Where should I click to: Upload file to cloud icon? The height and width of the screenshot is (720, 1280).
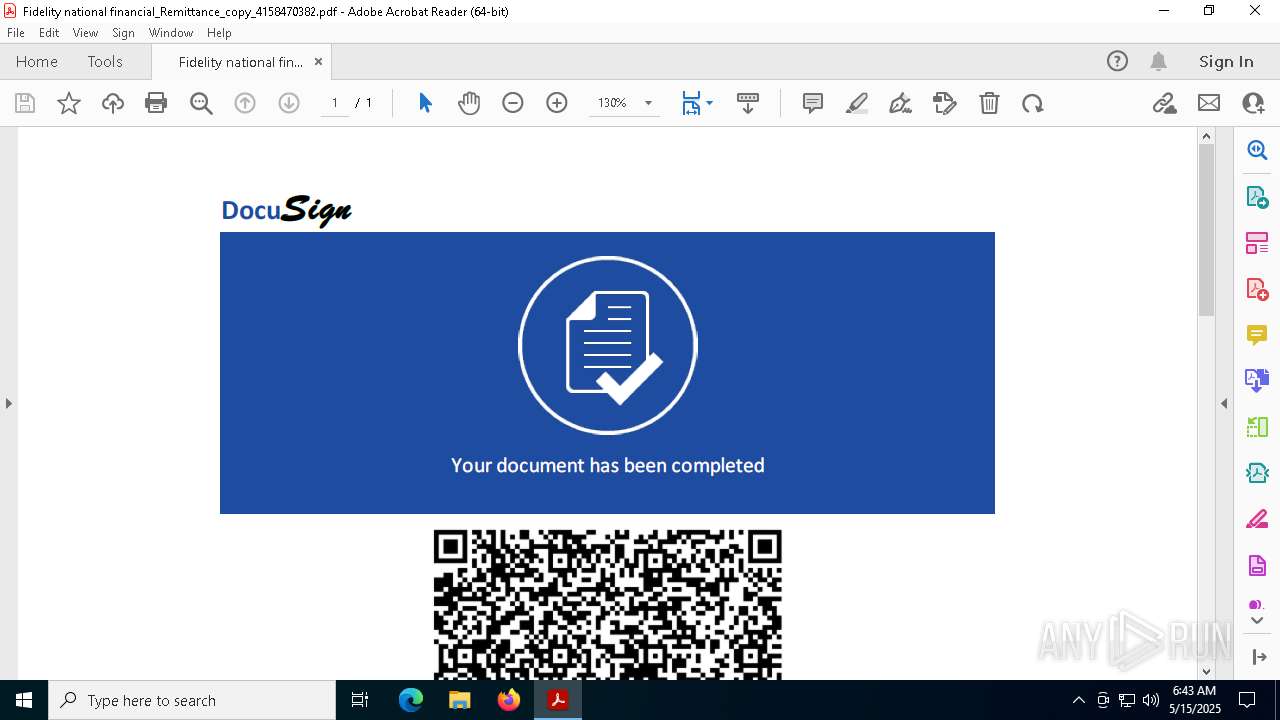(x=113, y=103)
